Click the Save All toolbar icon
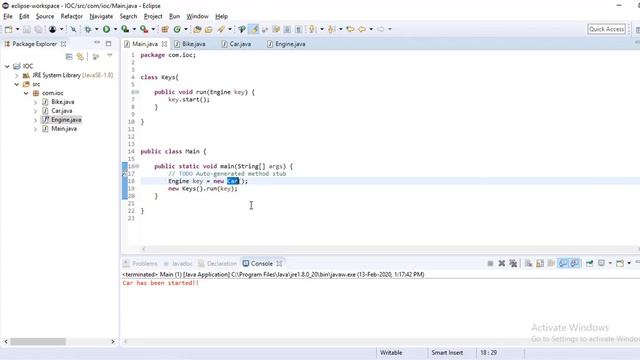This screenshot has height=360, width=640. point(38,29)
